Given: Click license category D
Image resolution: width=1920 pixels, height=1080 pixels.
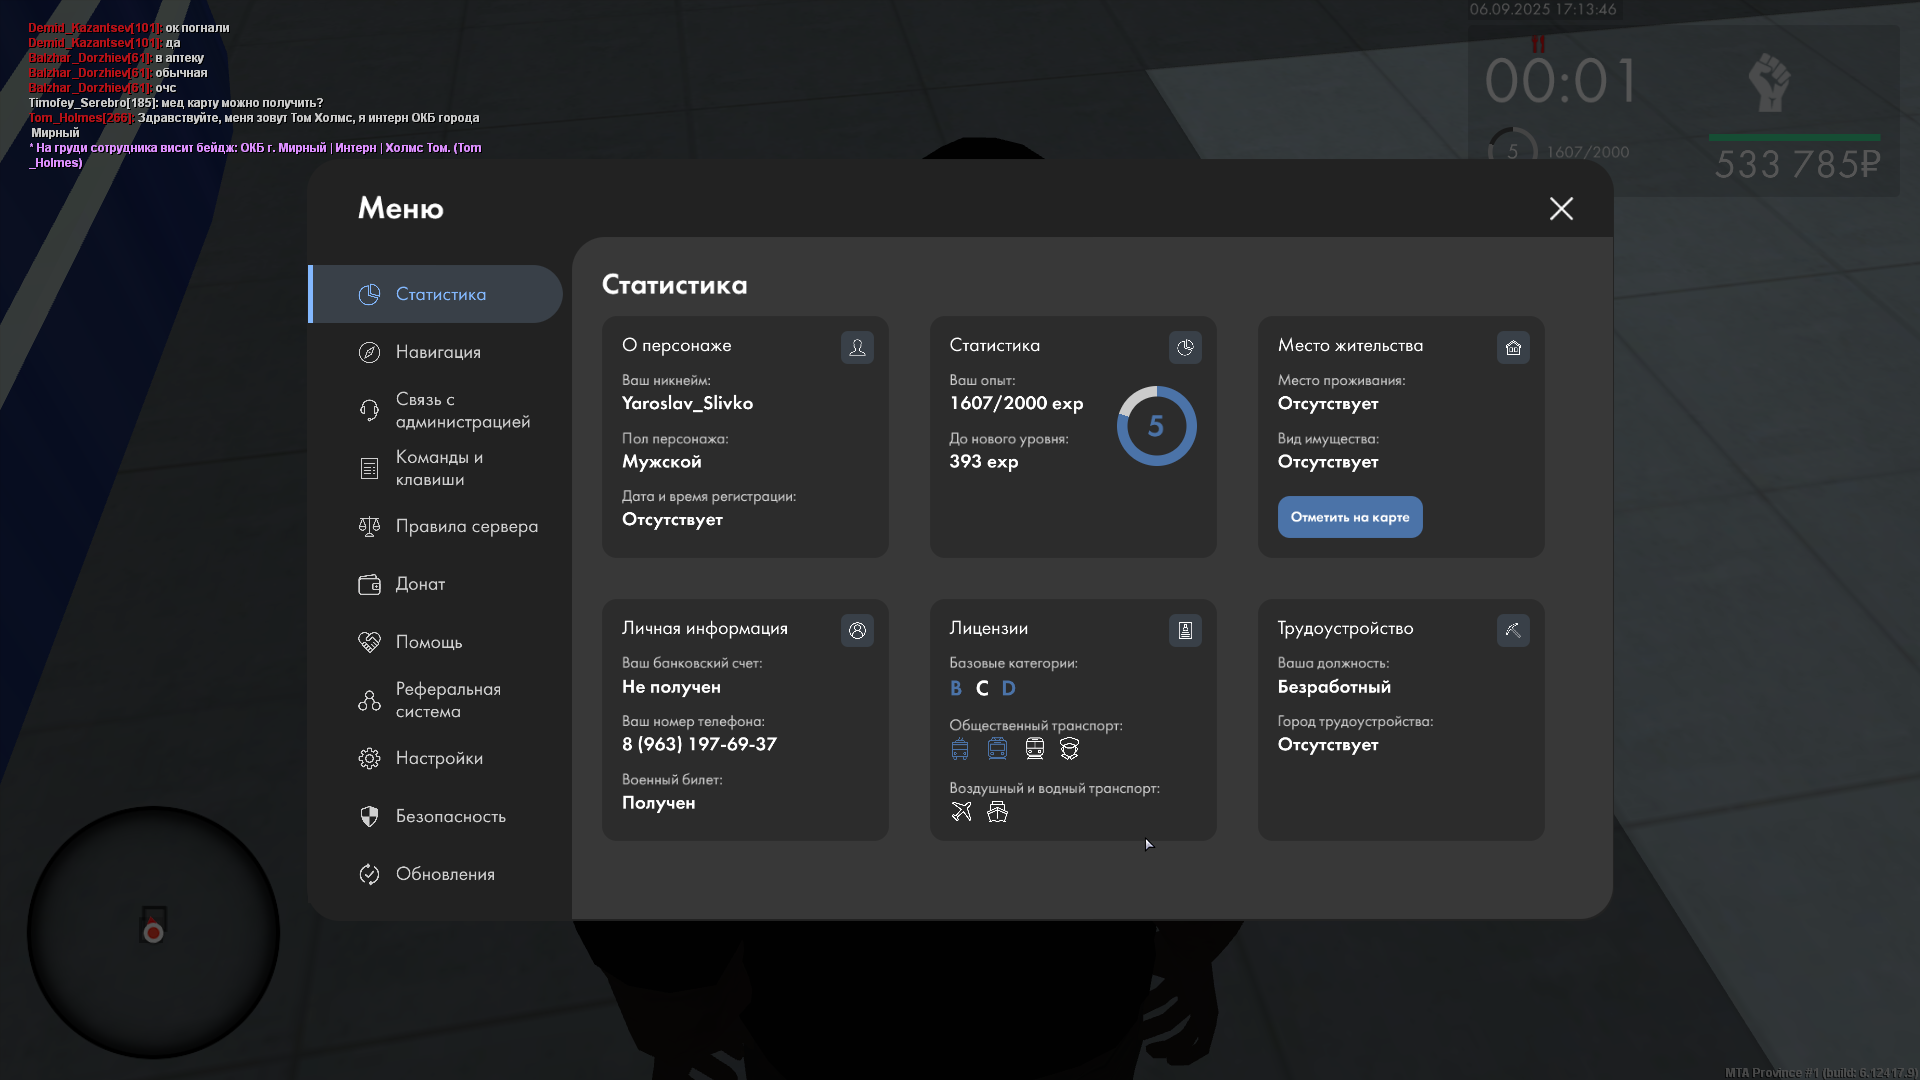Looking at the screenshot, I should 1008,688.
